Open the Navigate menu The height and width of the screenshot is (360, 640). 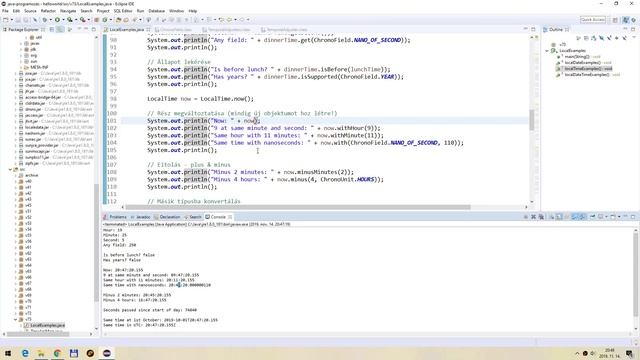[68, 11]
